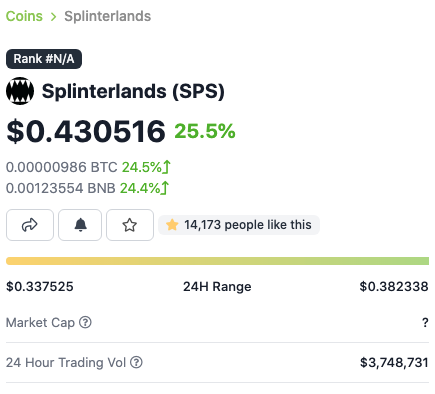This screenshot has width=435, height=394.
Task: Click the 24H range gradient bar
Action: (x=217, y=261)
